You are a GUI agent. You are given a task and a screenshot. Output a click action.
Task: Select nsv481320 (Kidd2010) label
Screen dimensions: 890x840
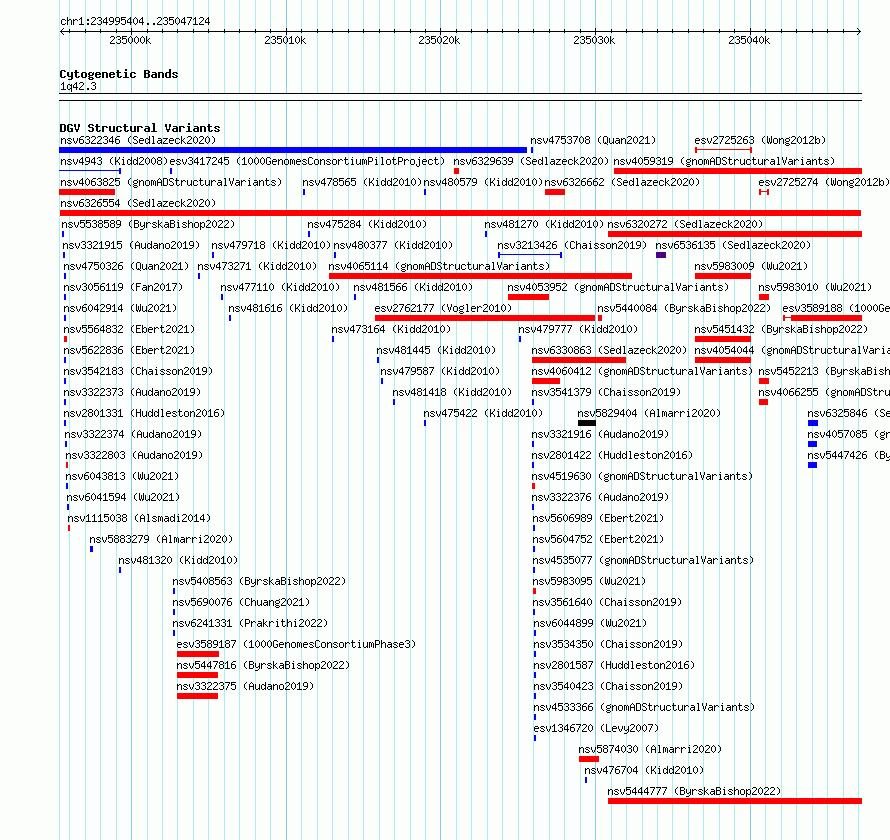point(178,560)
